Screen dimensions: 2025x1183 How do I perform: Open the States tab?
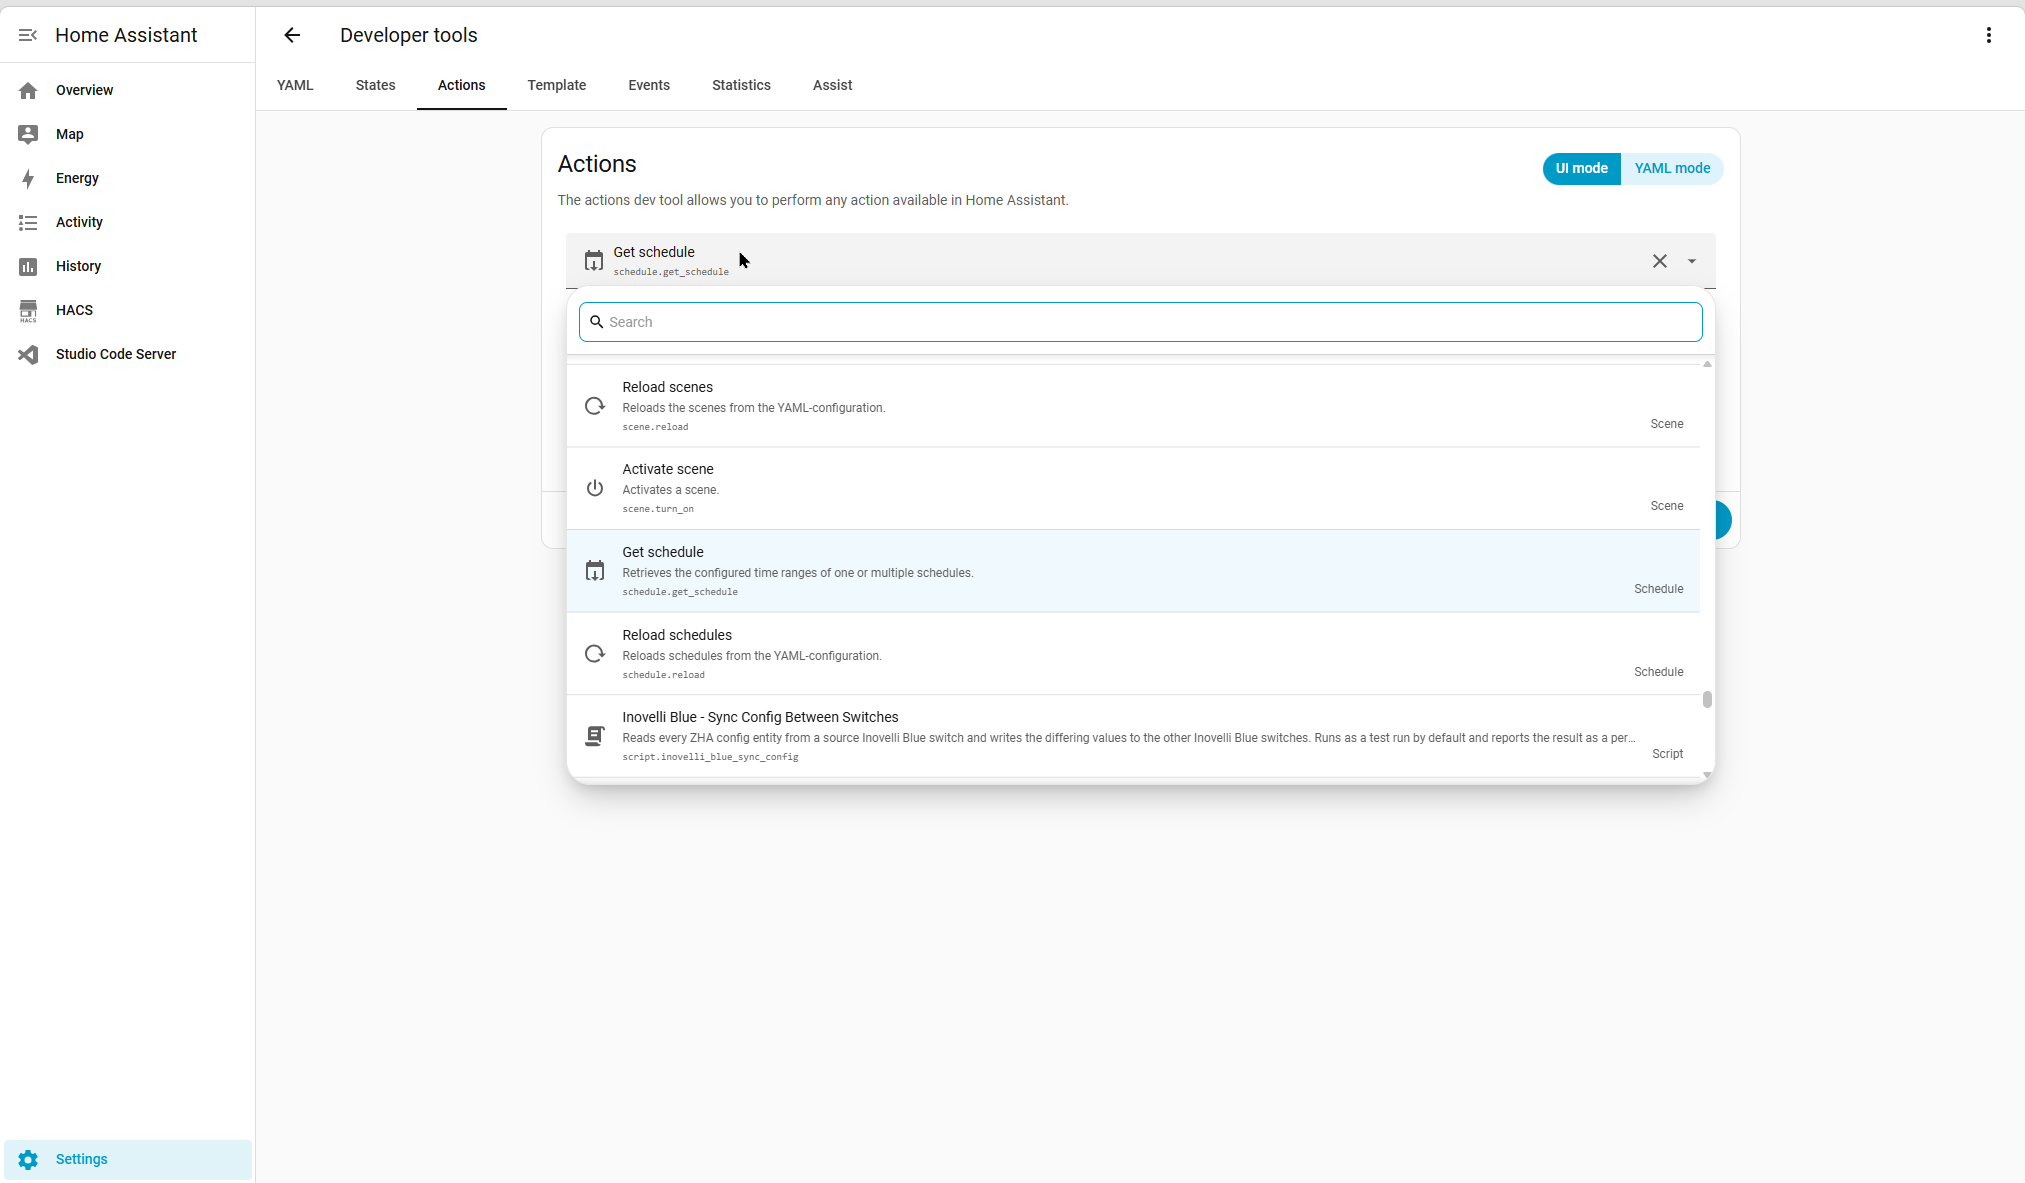coord(376,85)
